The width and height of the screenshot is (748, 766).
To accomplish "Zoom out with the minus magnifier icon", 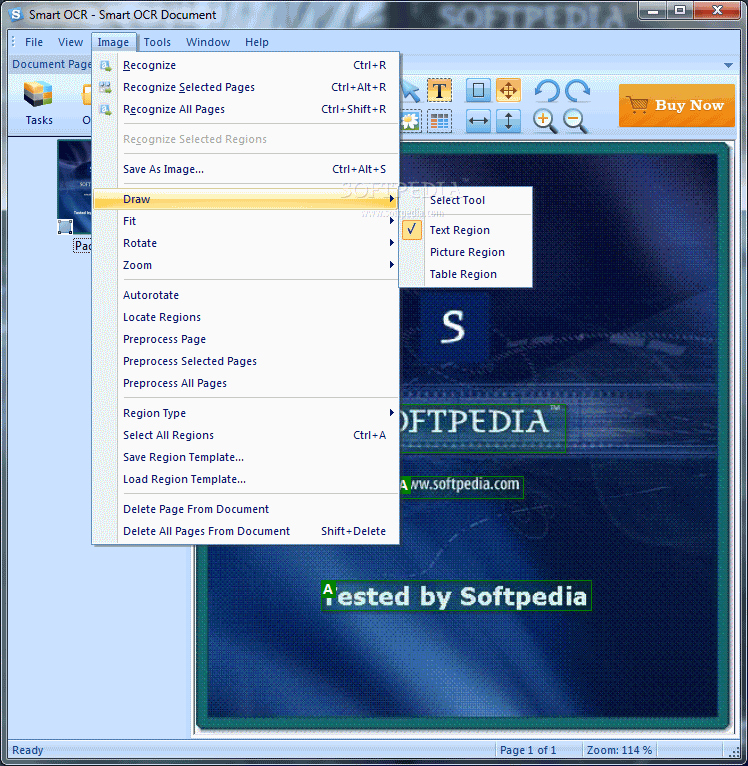I will pos(575,121).
